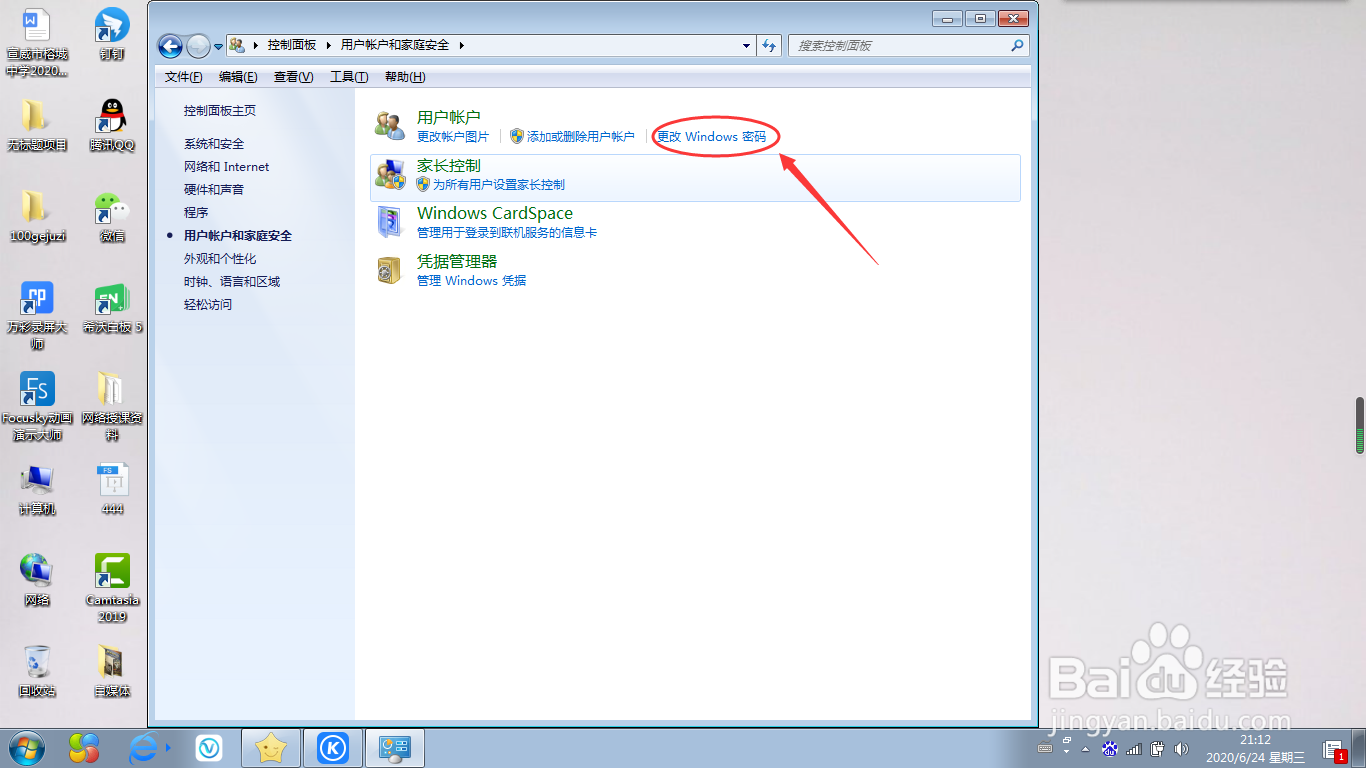Open the Windows Start button

pos(27,748)
